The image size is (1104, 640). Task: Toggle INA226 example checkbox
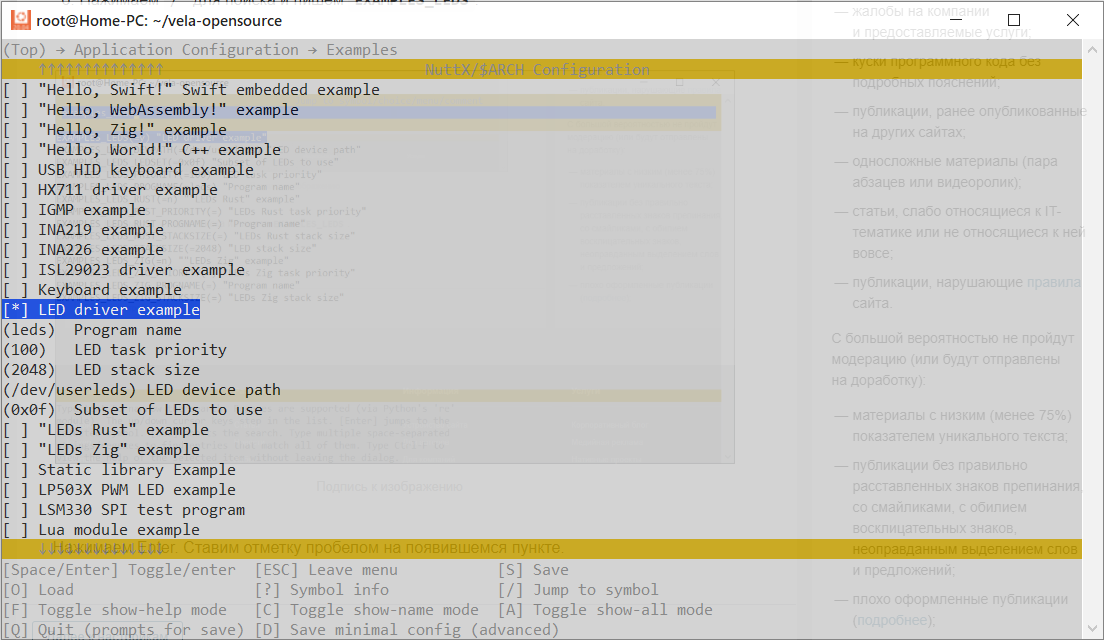[x=15, y=250]
